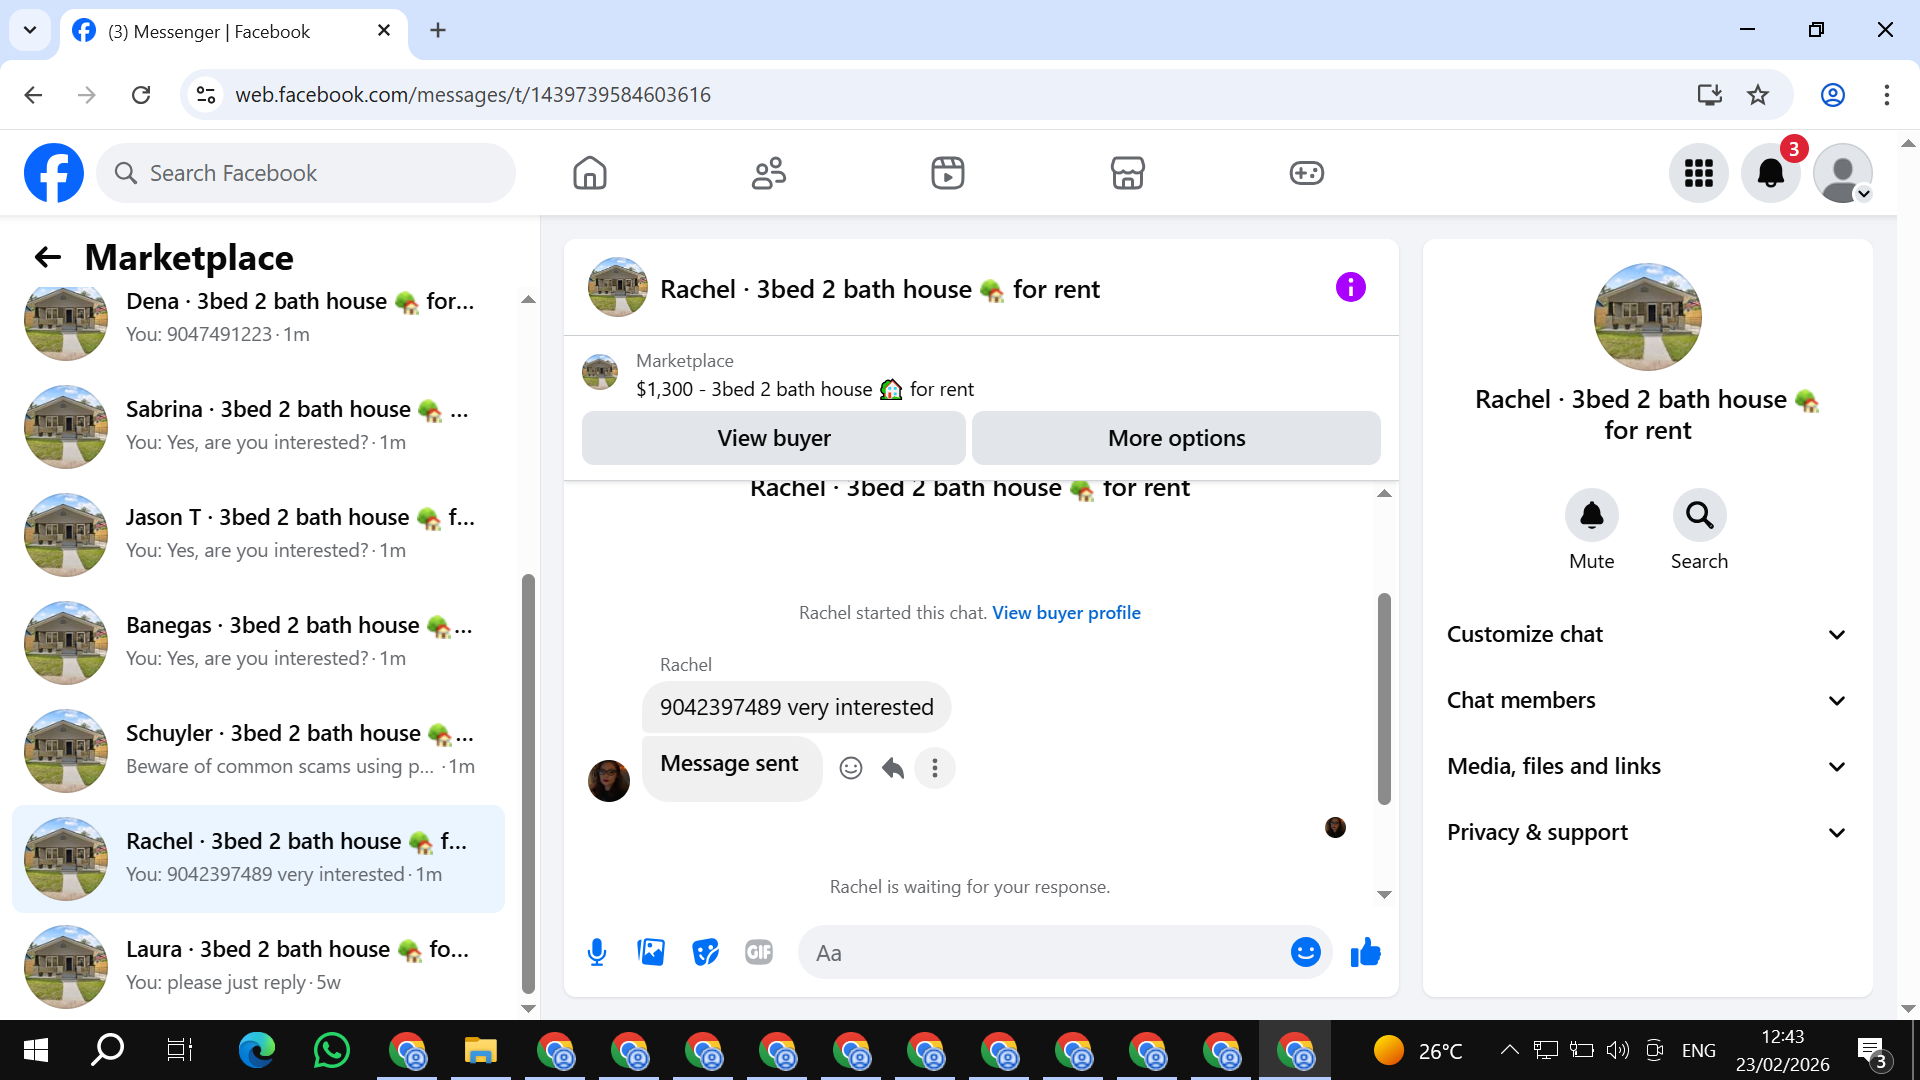Open the install app icon in address bar
The image size is (1920, 1080).
click(1709, 95)
